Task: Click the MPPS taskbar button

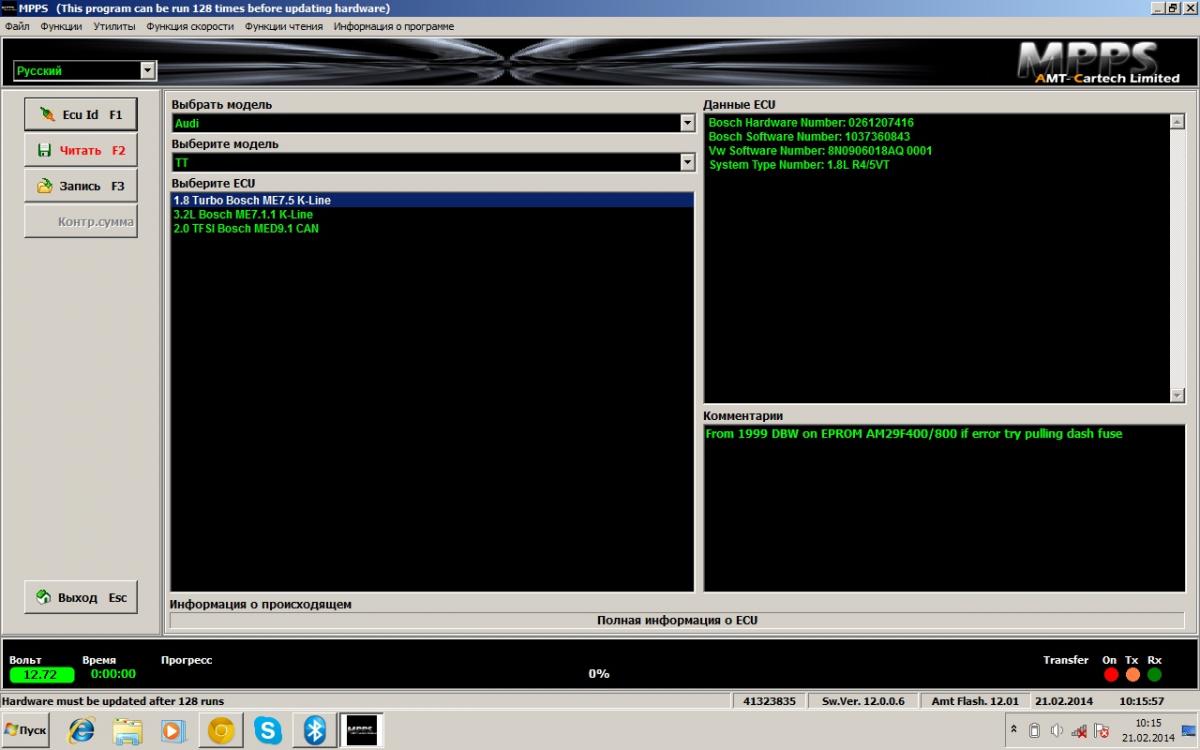Action: [x=362, y=731]
